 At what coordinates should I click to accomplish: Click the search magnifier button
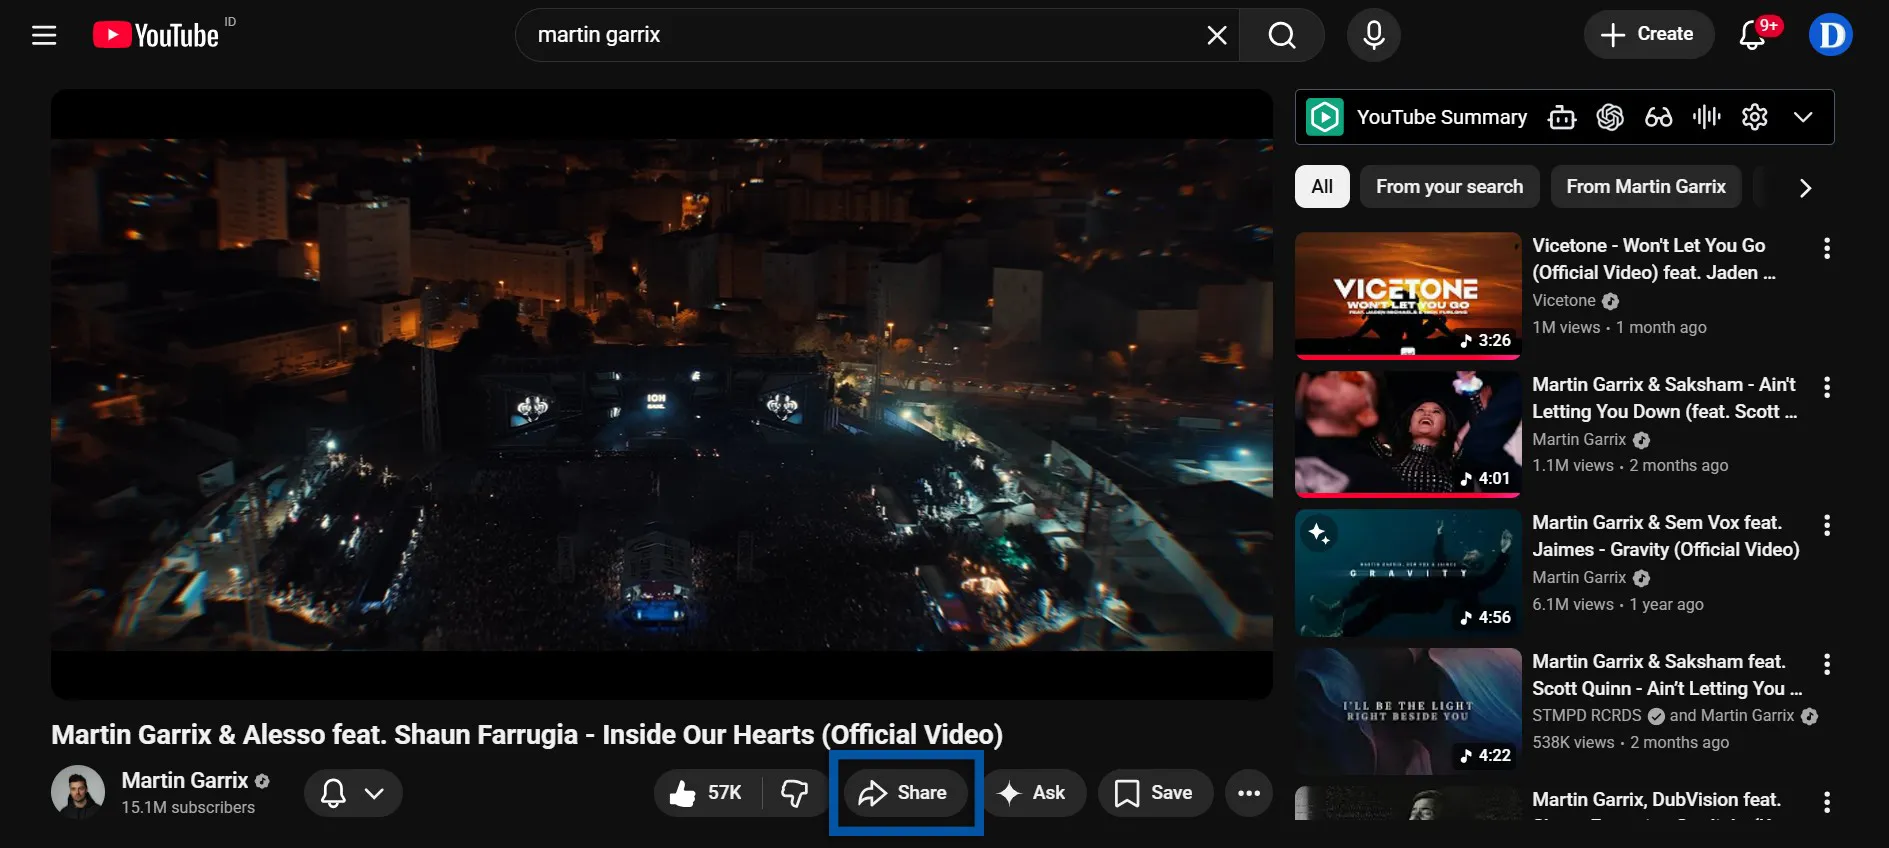pyautogui.click(x=1281, y=35)
